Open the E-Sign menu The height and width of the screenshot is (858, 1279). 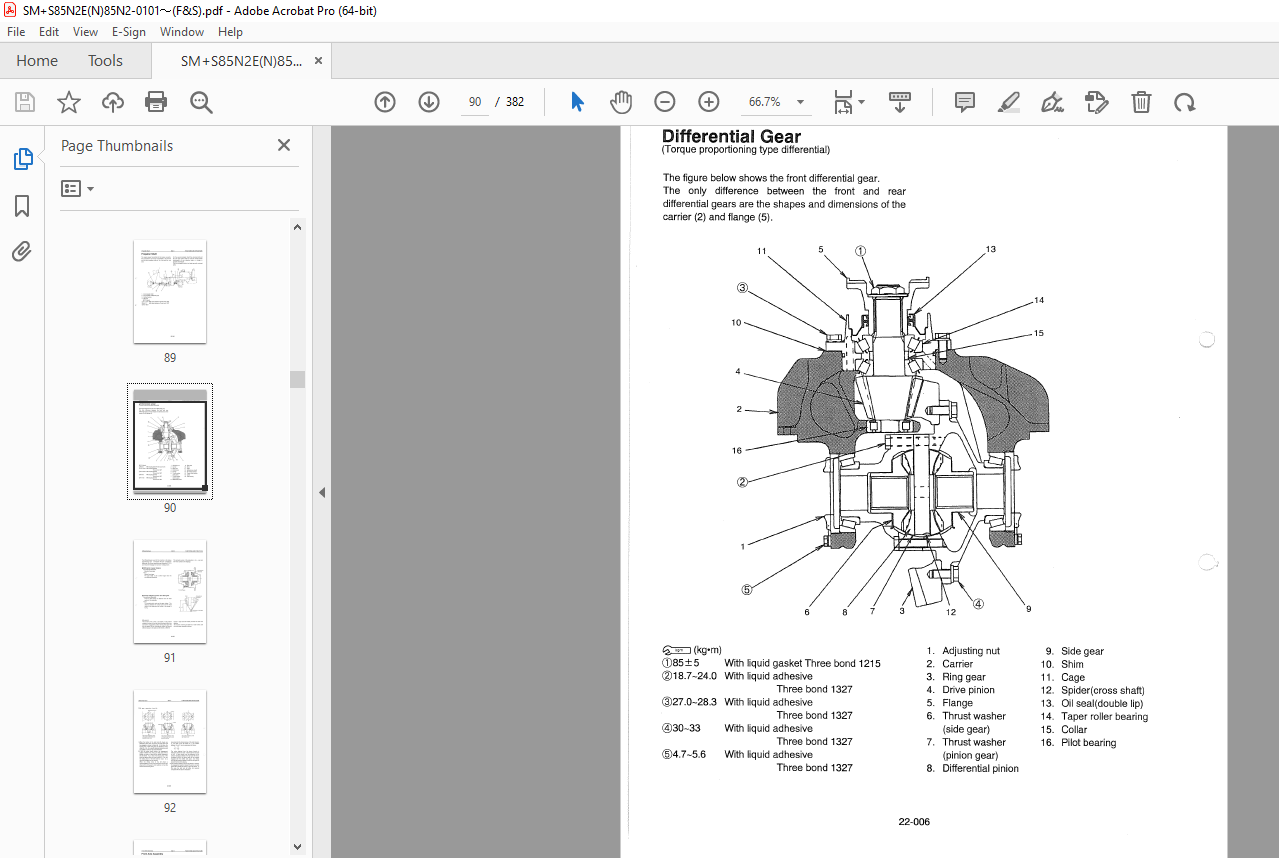pyautogui.click(x=129, y=32)
